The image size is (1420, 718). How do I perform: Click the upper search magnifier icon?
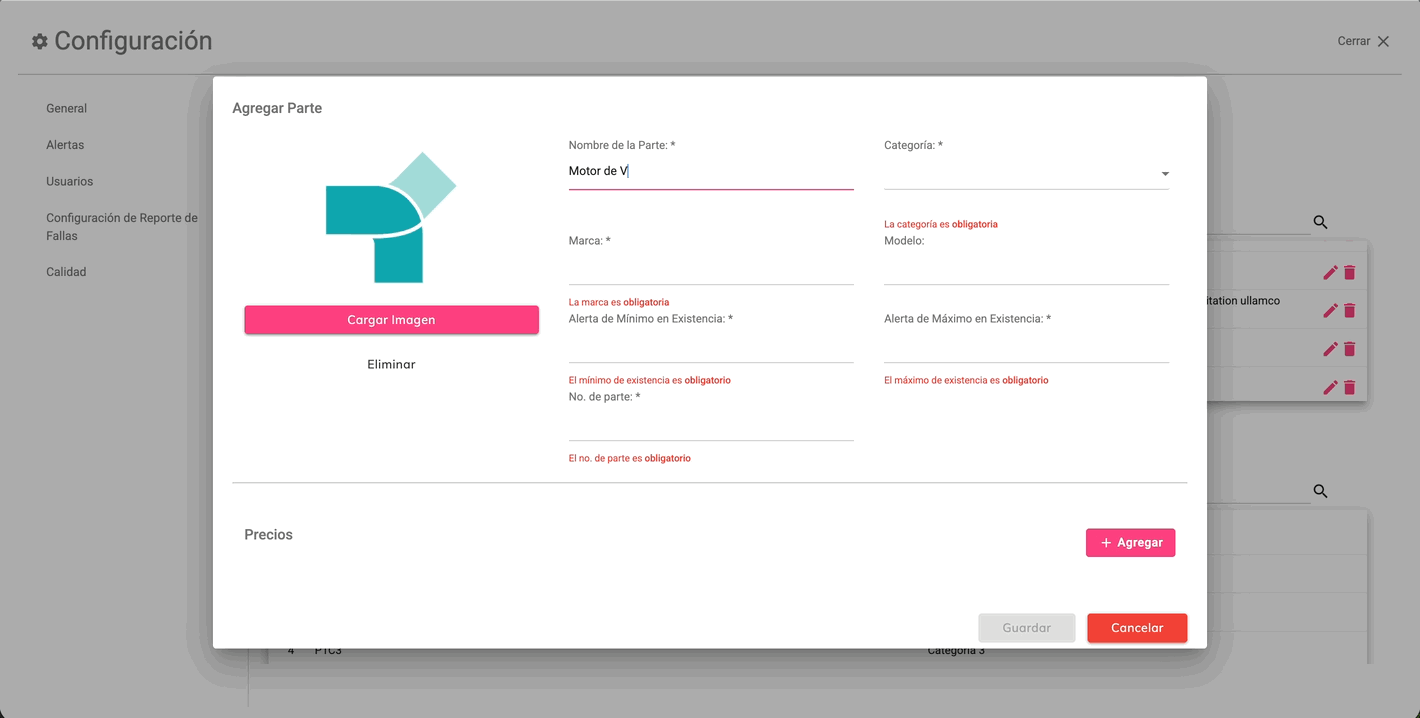(1320, 222)
